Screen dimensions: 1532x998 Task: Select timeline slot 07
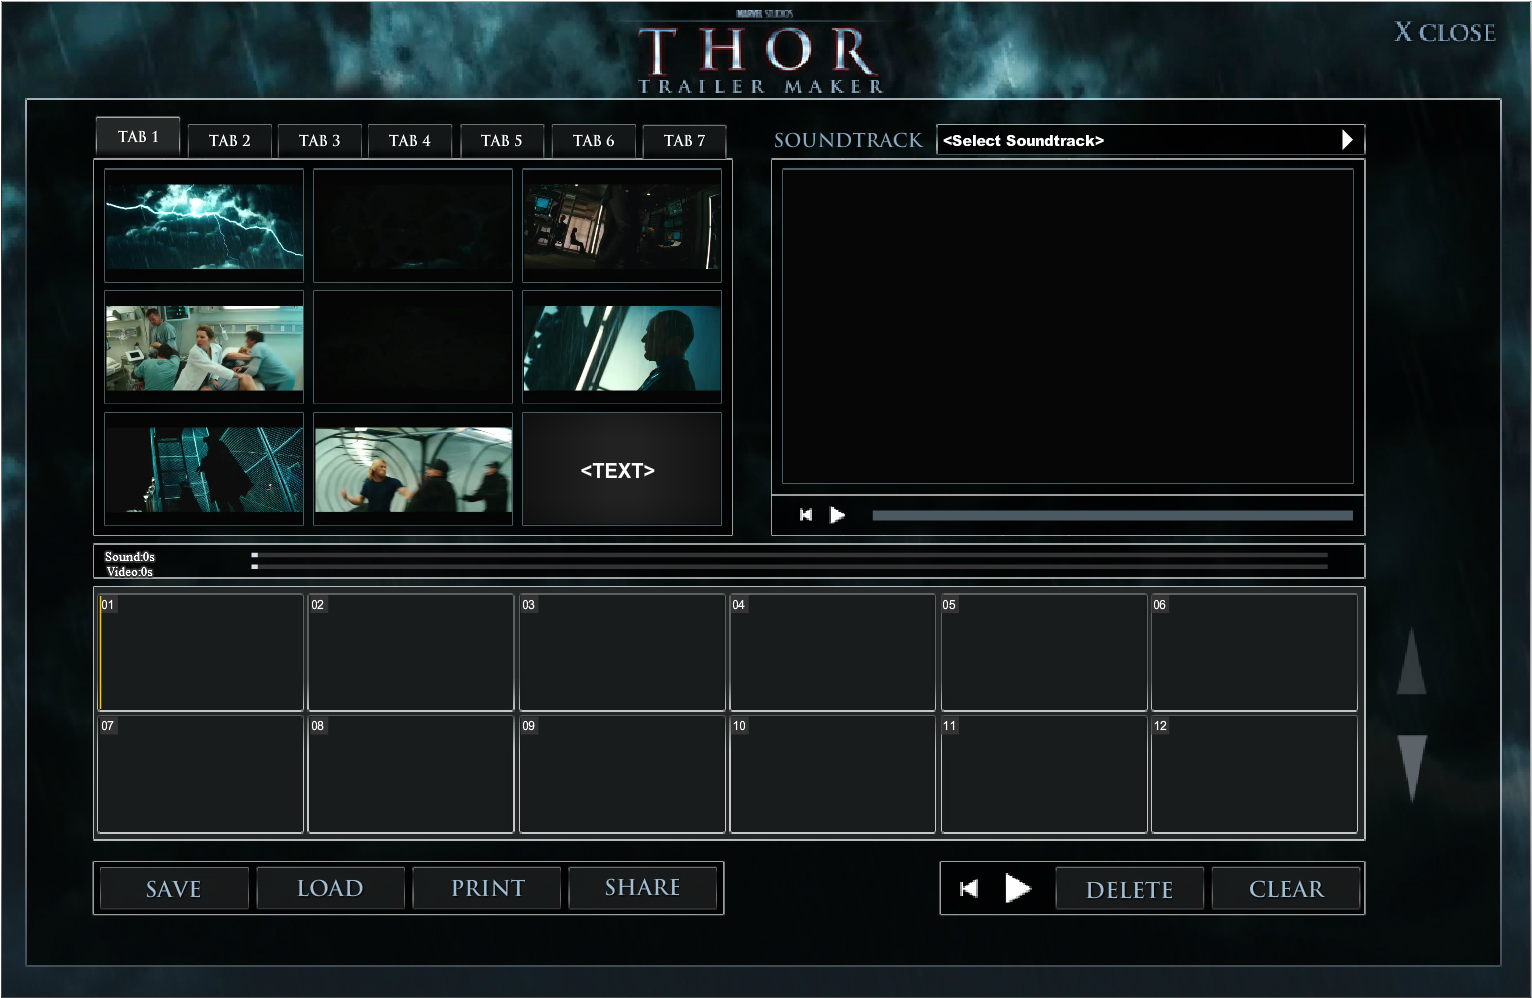201,774
